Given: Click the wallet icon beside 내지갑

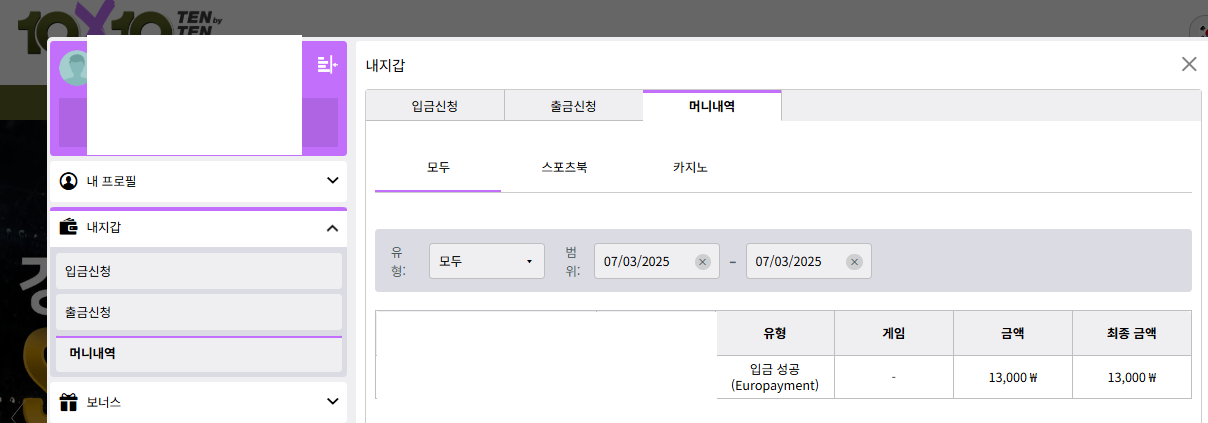Looking at the screenshot, I should (x=69, y=227).
